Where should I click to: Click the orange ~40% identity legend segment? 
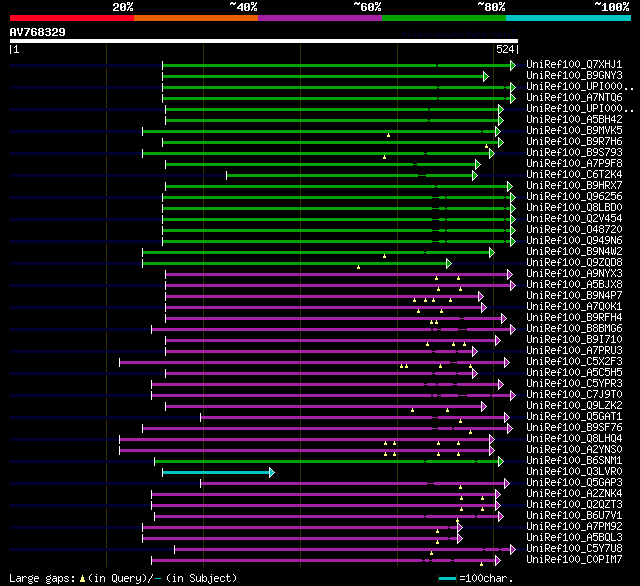point(196,18)
